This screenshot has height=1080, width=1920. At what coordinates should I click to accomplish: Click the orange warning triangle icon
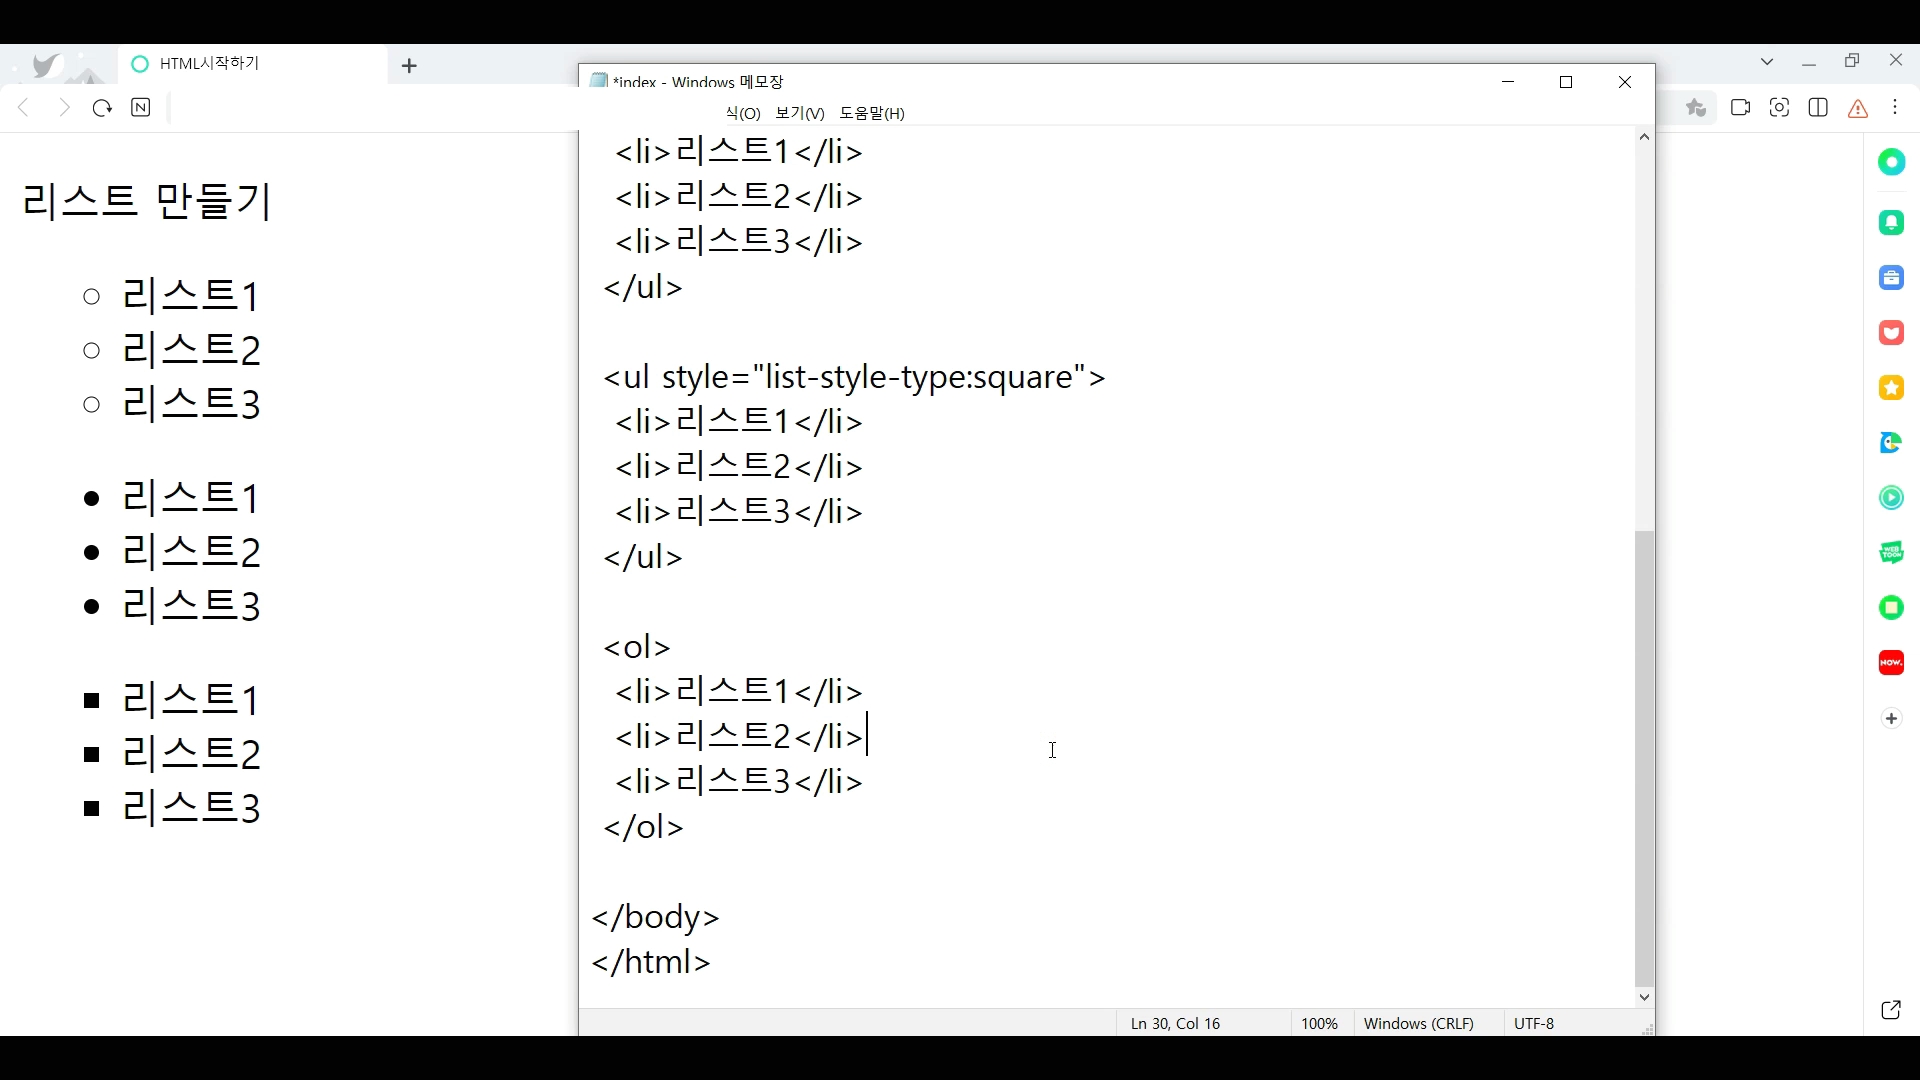point(1858,109)
